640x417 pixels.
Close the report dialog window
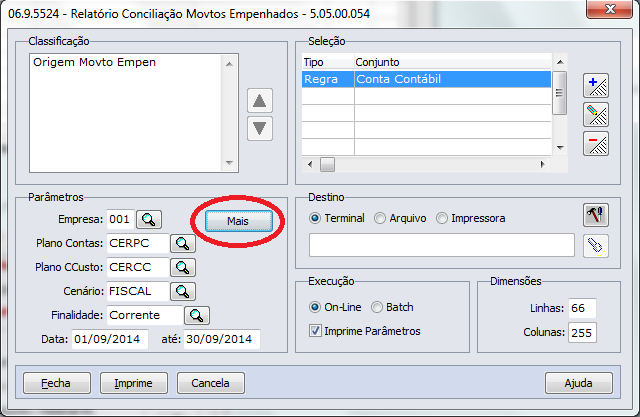click(x=610, y=9)
